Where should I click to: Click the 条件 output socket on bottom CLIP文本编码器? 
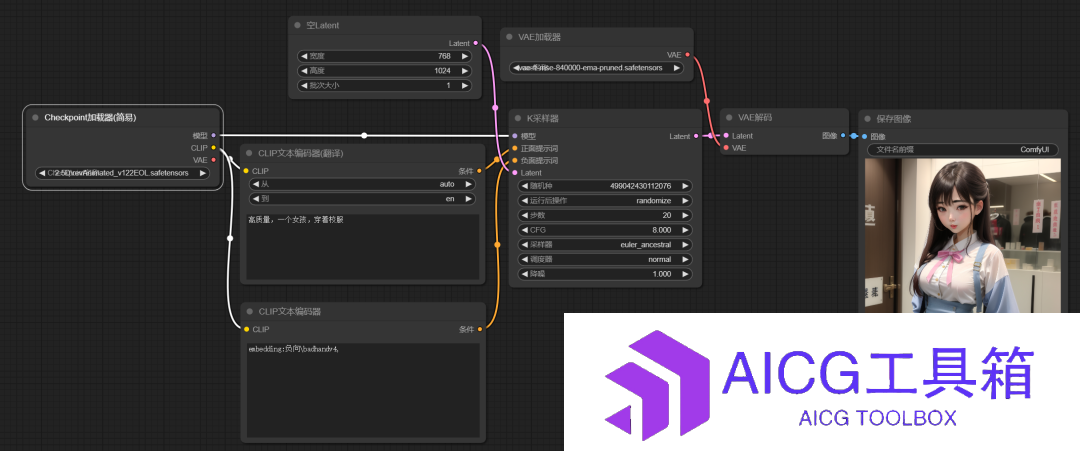479,329
